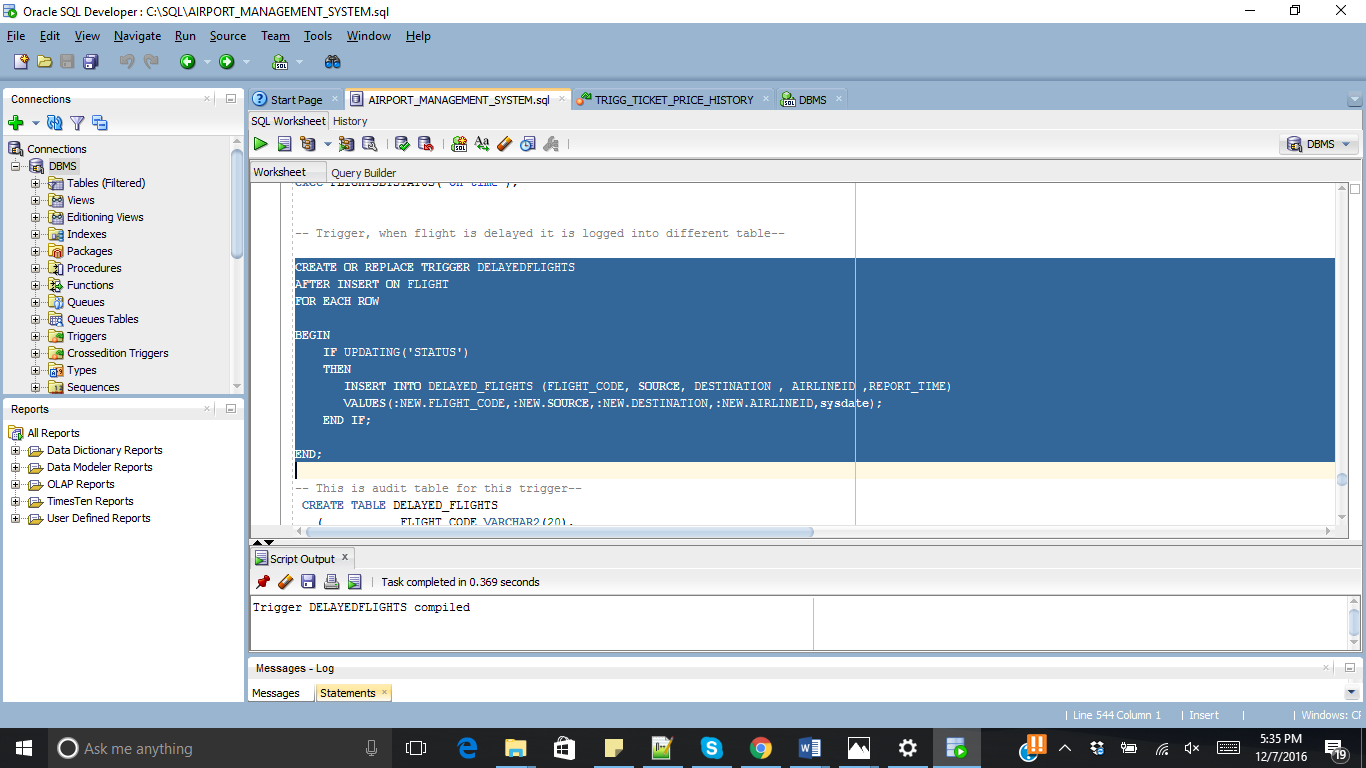Viewport: 1366px width, 768px height.
Task: Run statement with the green play icon
Action: pos(260,144)
